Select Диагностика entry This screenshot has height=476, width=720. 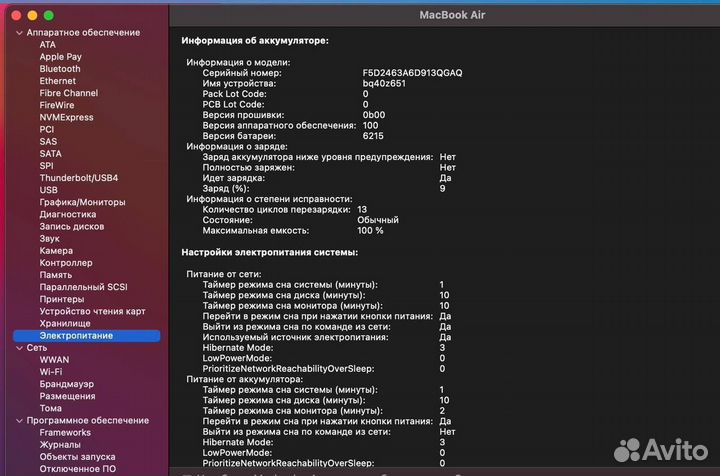(68, 214)
